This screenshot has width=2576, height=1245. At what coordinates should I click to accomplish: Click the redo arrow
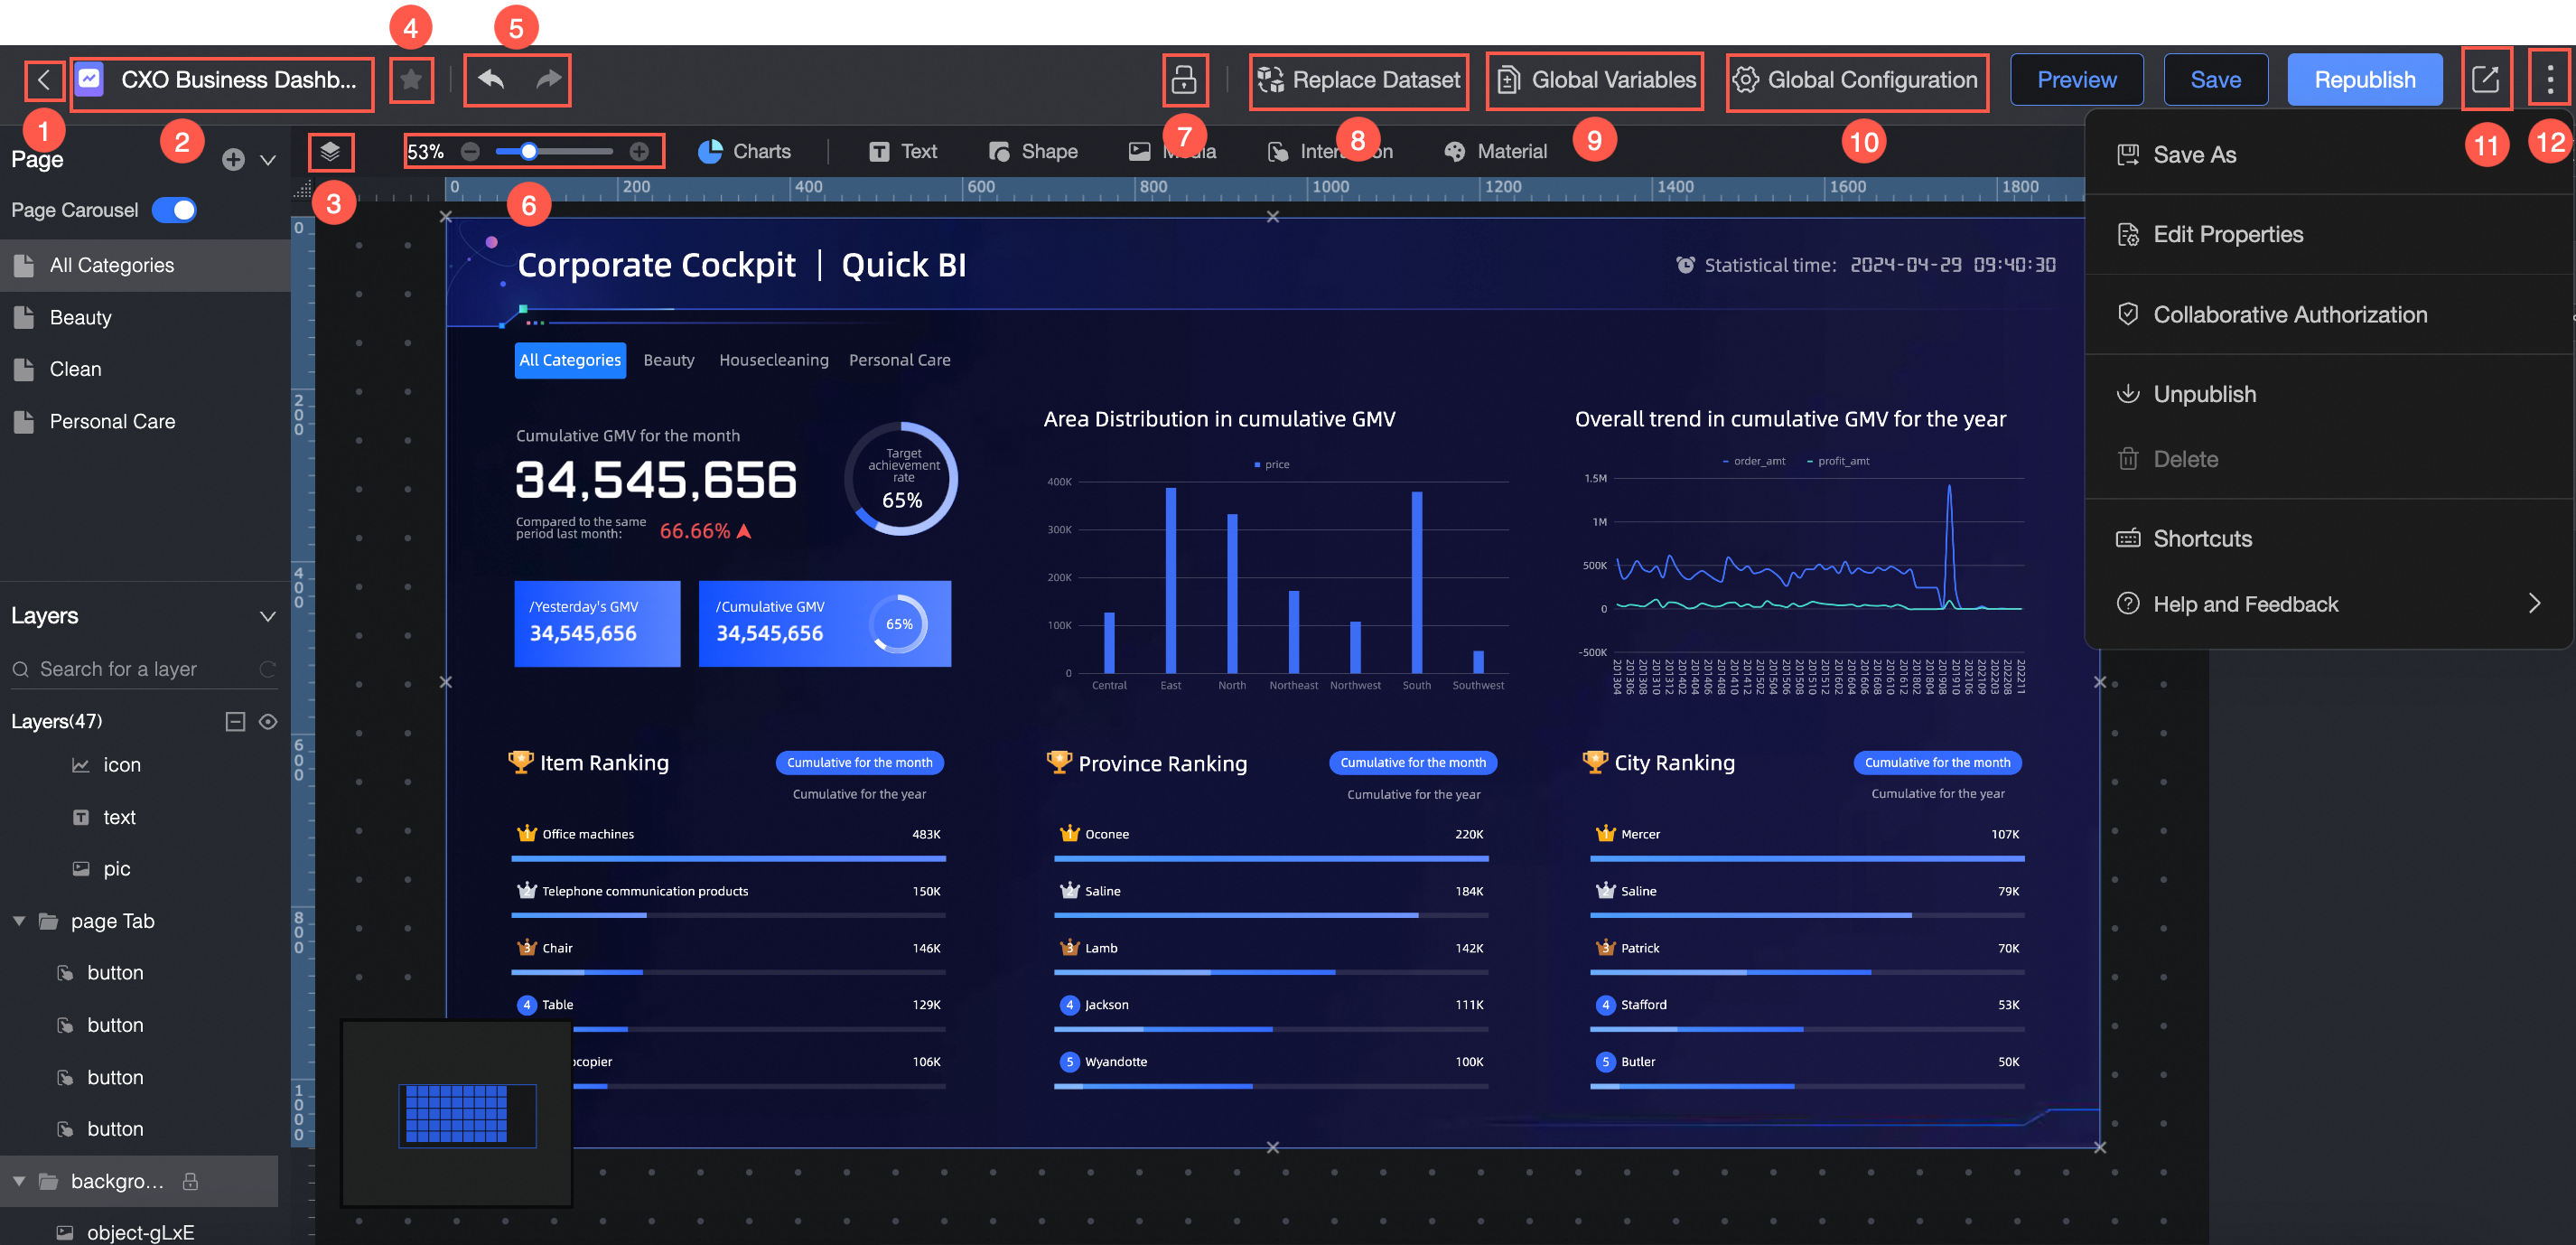[x=548, y=79]
